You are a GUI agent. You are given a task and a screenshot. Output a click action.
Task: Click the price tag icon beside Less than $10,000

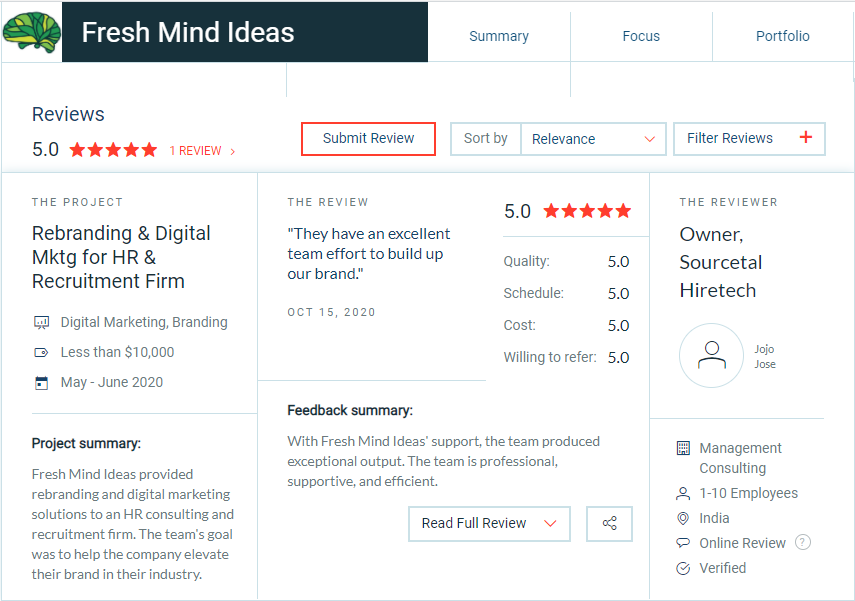tap(41, 352)
